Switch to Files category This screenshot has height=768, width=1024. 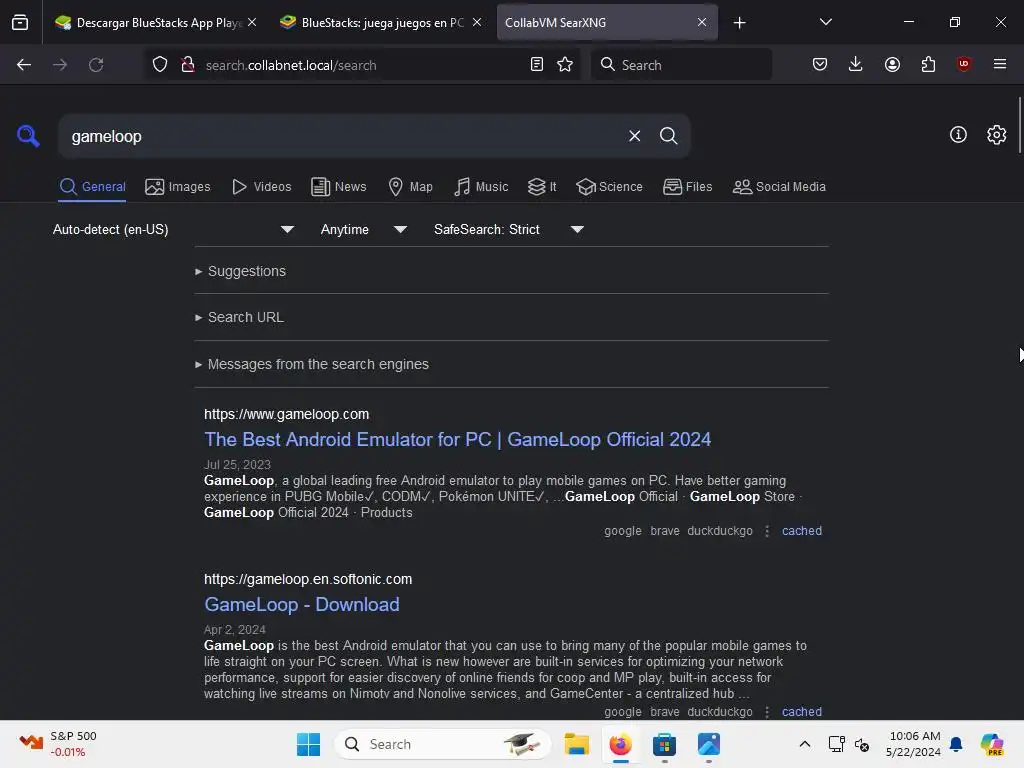(x=688, y=187)
